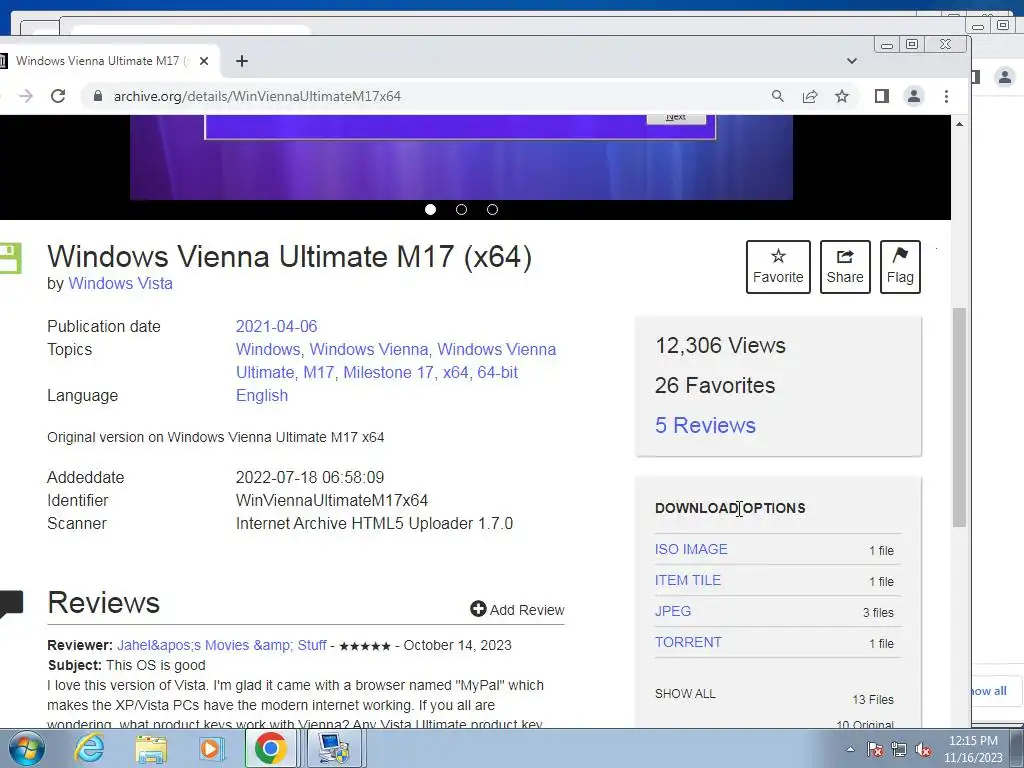Click the software floppy disk icon
The width and height of the screenshot is (1024, 768).
coord(10,259)
